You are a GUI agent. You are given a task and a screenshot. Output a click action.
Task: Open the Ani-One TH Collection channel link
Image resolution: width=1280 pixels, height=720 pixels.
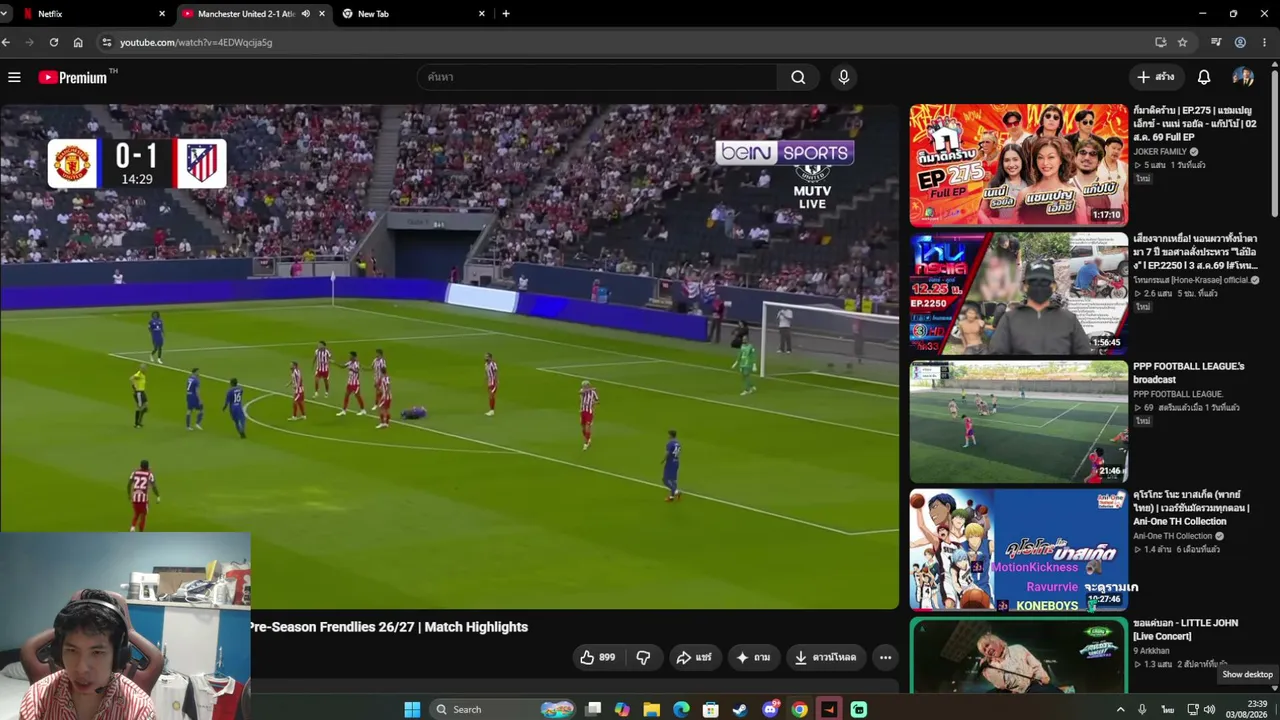(1172, 536)
